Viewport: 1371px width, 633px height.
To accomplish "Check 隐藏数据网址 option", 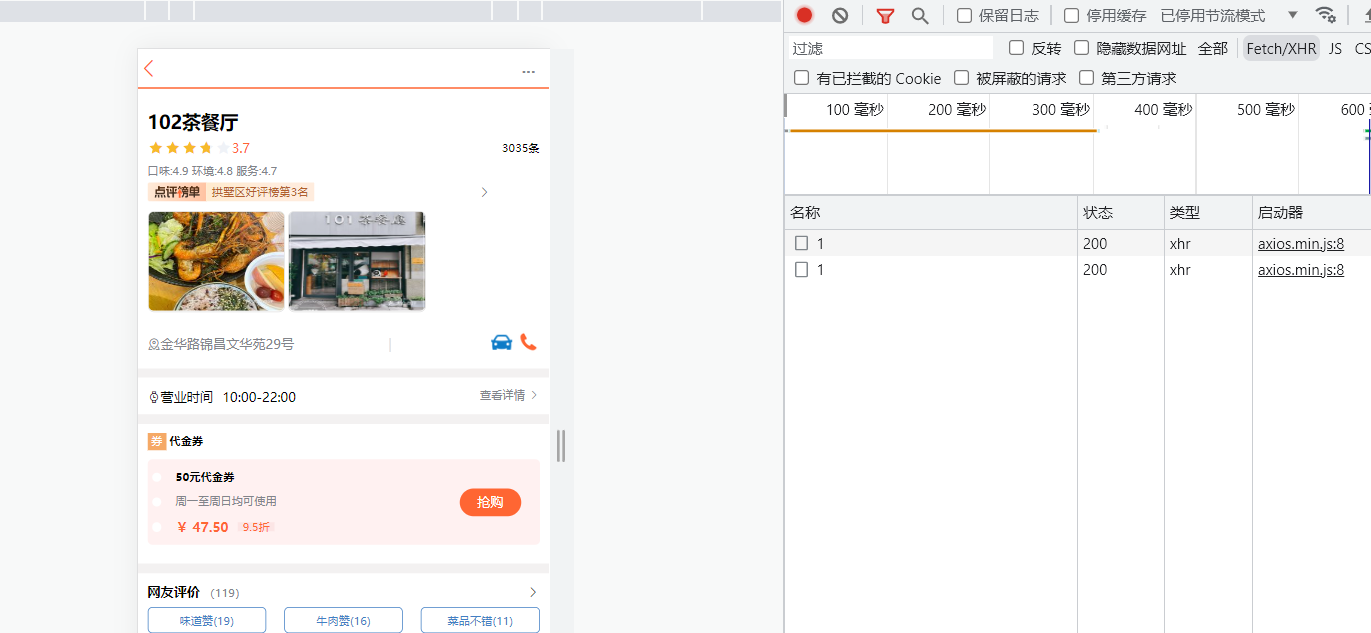I will click(1081, 47).
